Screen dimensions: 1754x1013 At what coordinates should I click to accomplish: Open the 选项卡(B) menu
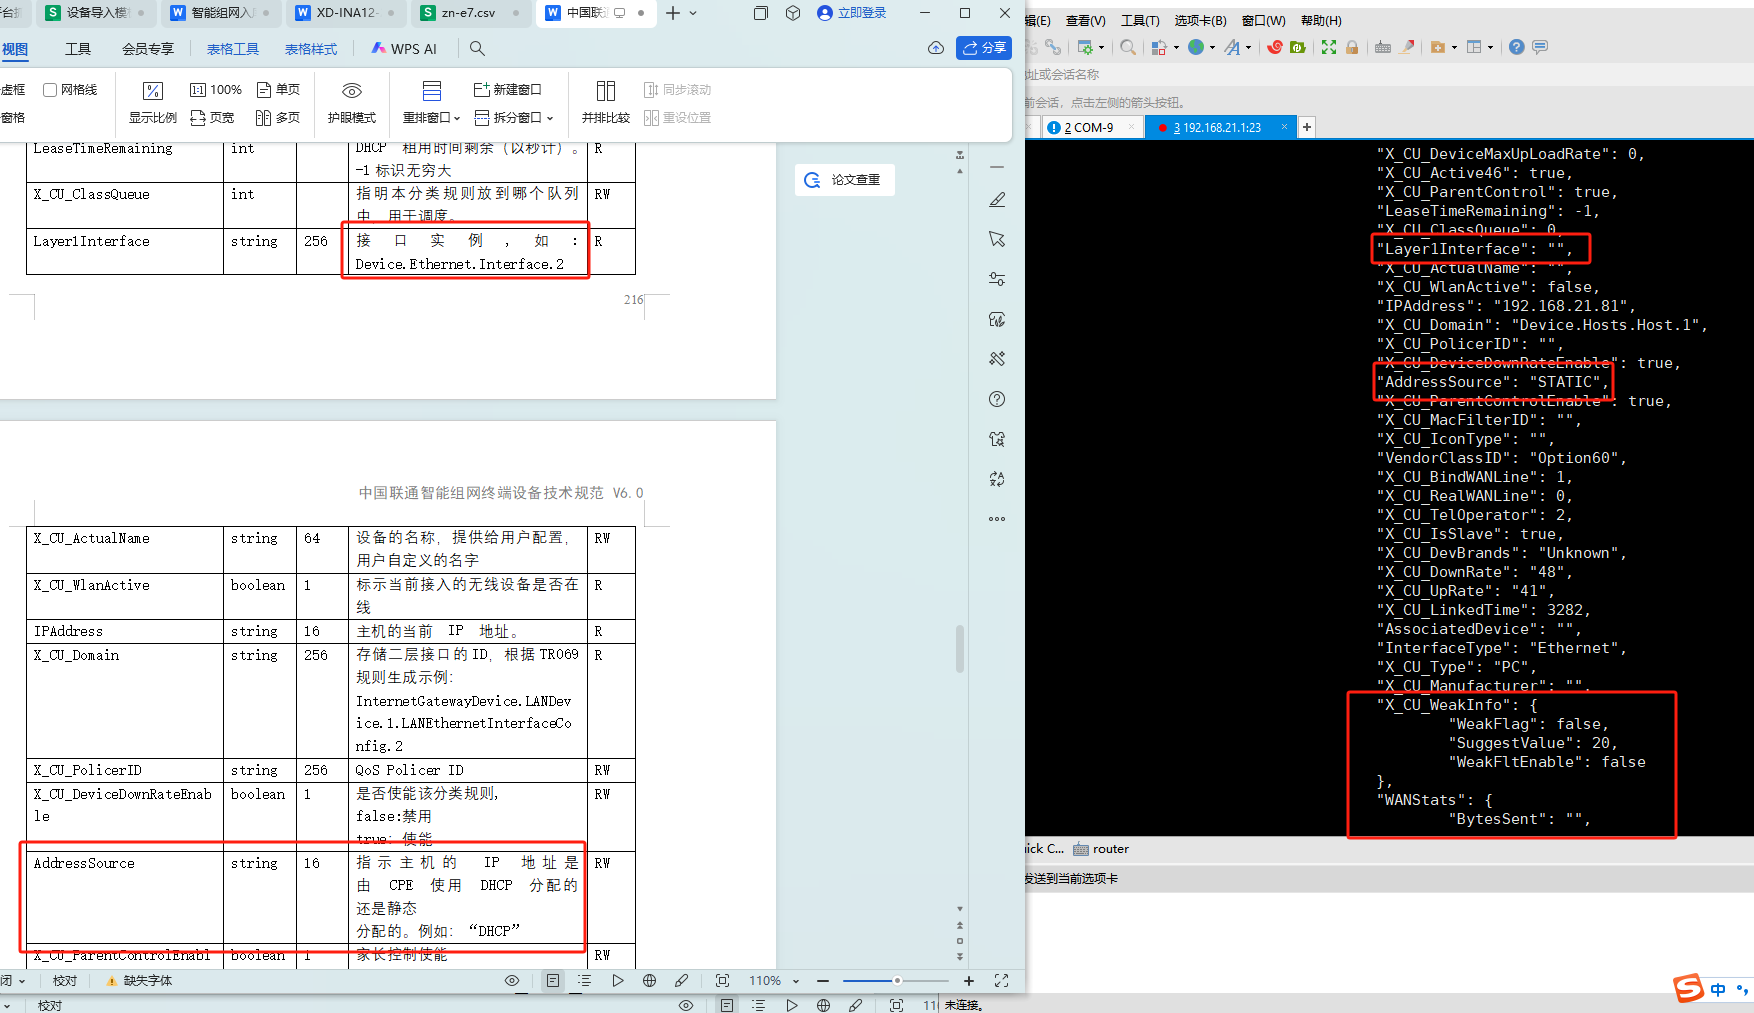[1200, 20]
